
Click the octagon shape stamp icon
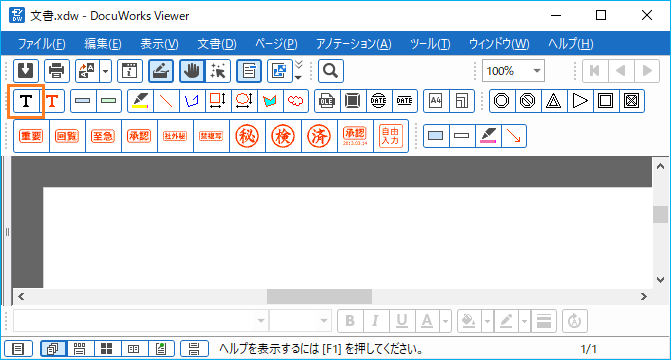502,101
